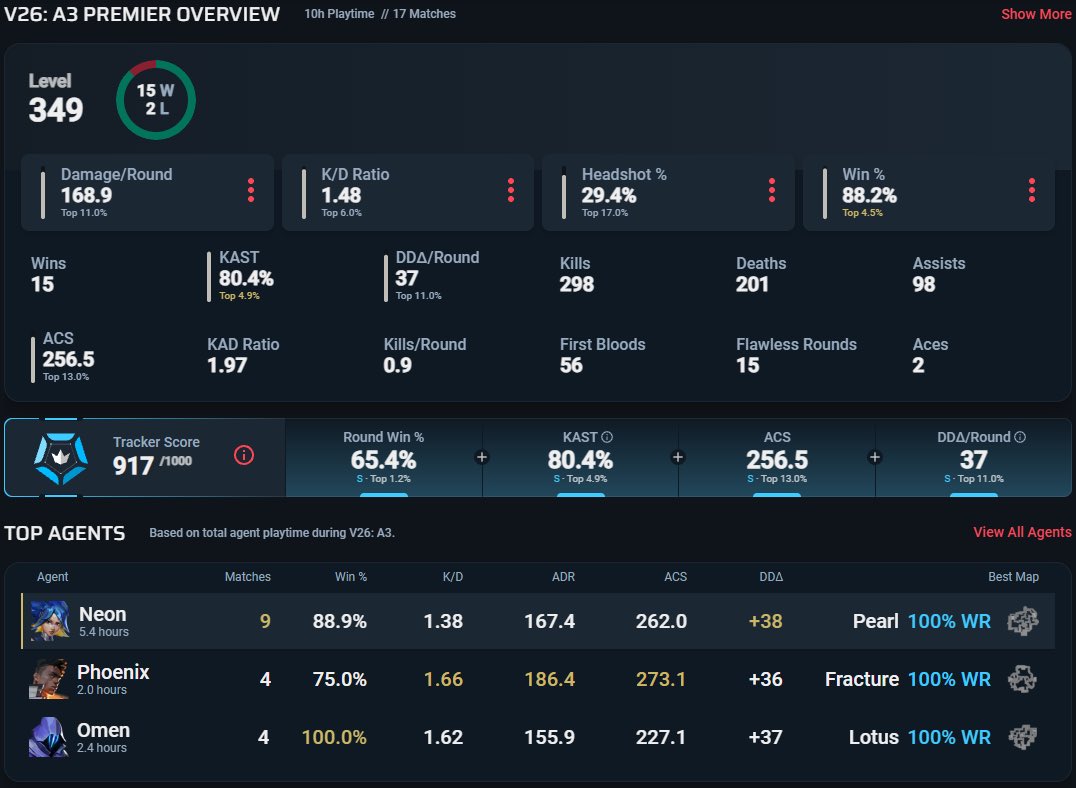Click Phoenix's 273.1 ACS cell
The height and width of the screenshot is (788, 1076).
pos(661,680)
